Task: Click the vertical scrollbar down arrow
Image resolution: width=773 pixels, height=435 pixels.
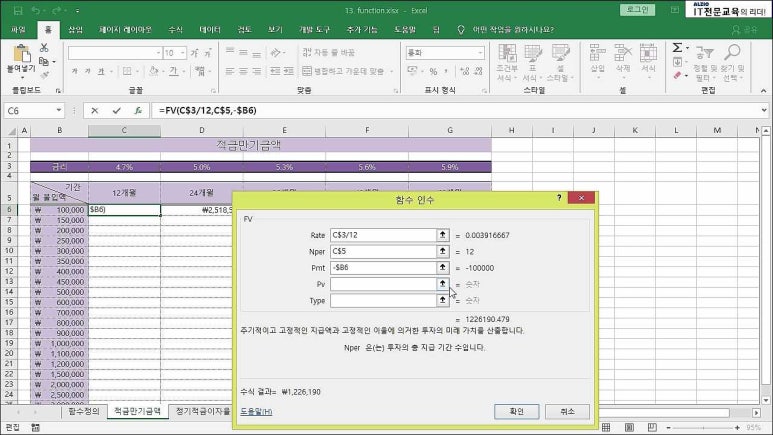Action: pyautogui.click(x=766, y=400)
